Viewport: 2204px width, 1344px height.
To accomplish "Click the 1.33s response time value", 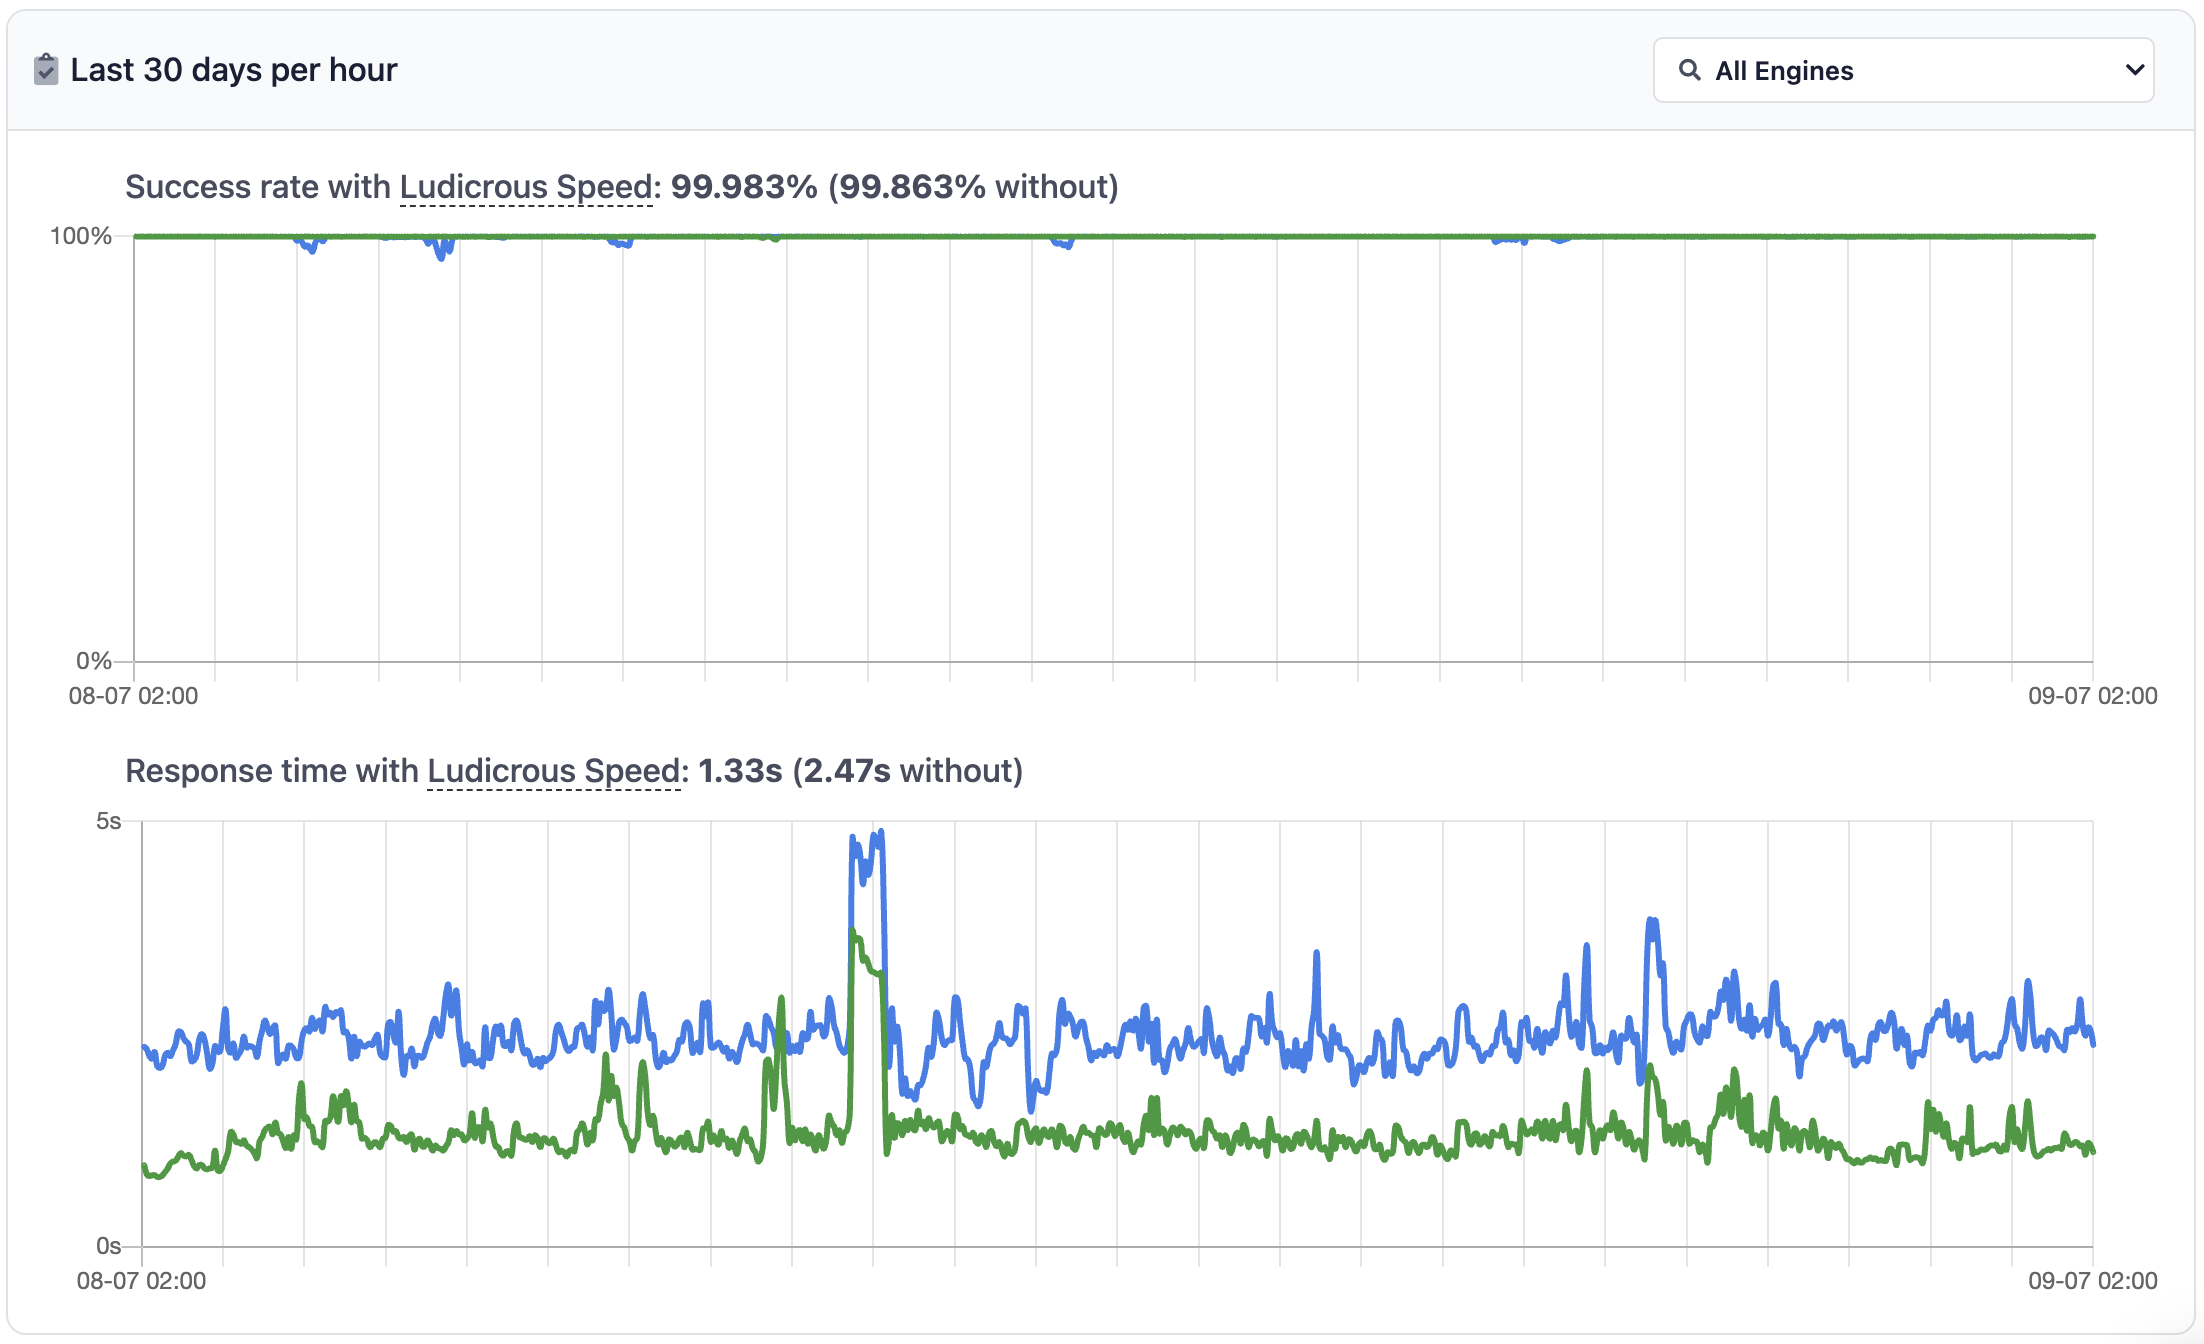I will coord(740,771).
